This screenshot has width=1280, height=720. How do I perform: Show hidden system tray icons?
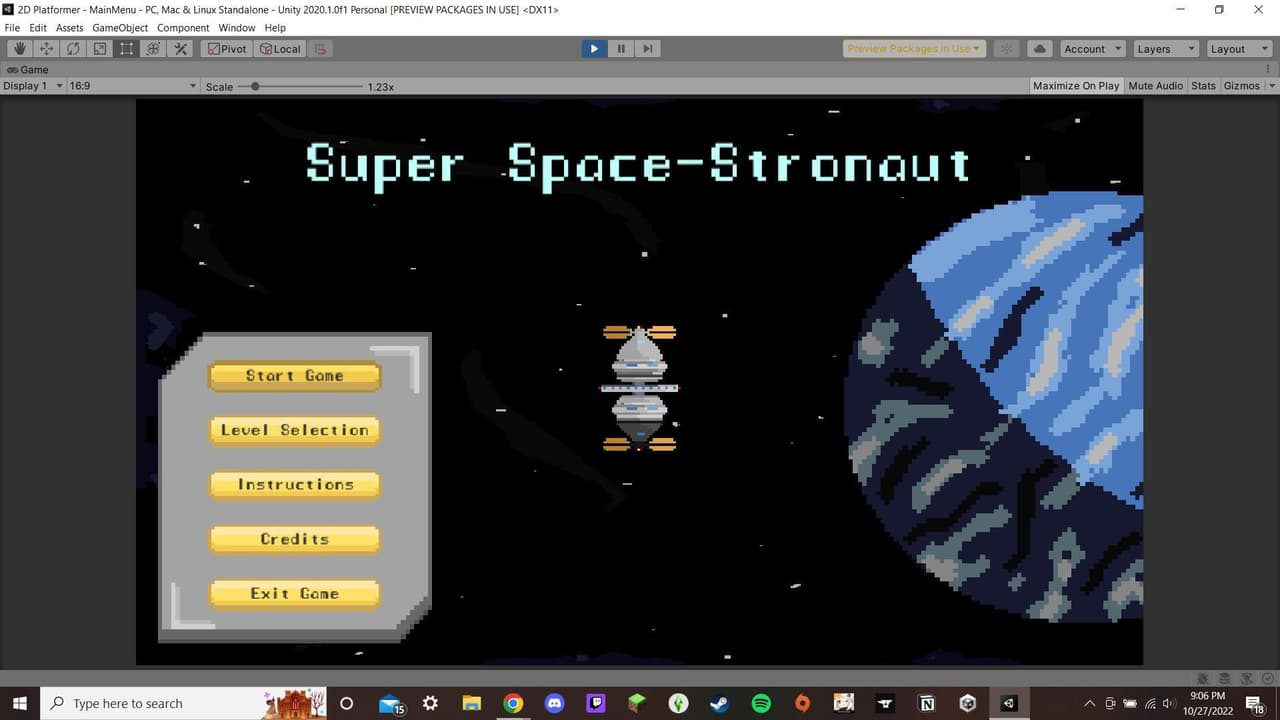pyautogui.click(x=1090, y=704)
